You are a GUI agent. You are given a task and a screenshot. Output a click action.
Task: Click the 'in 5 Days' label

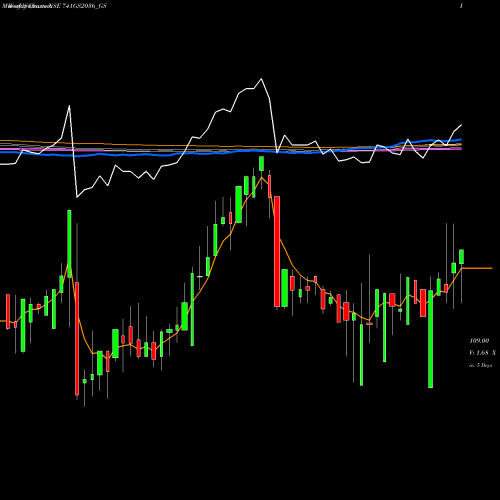[x=480, y=365]
